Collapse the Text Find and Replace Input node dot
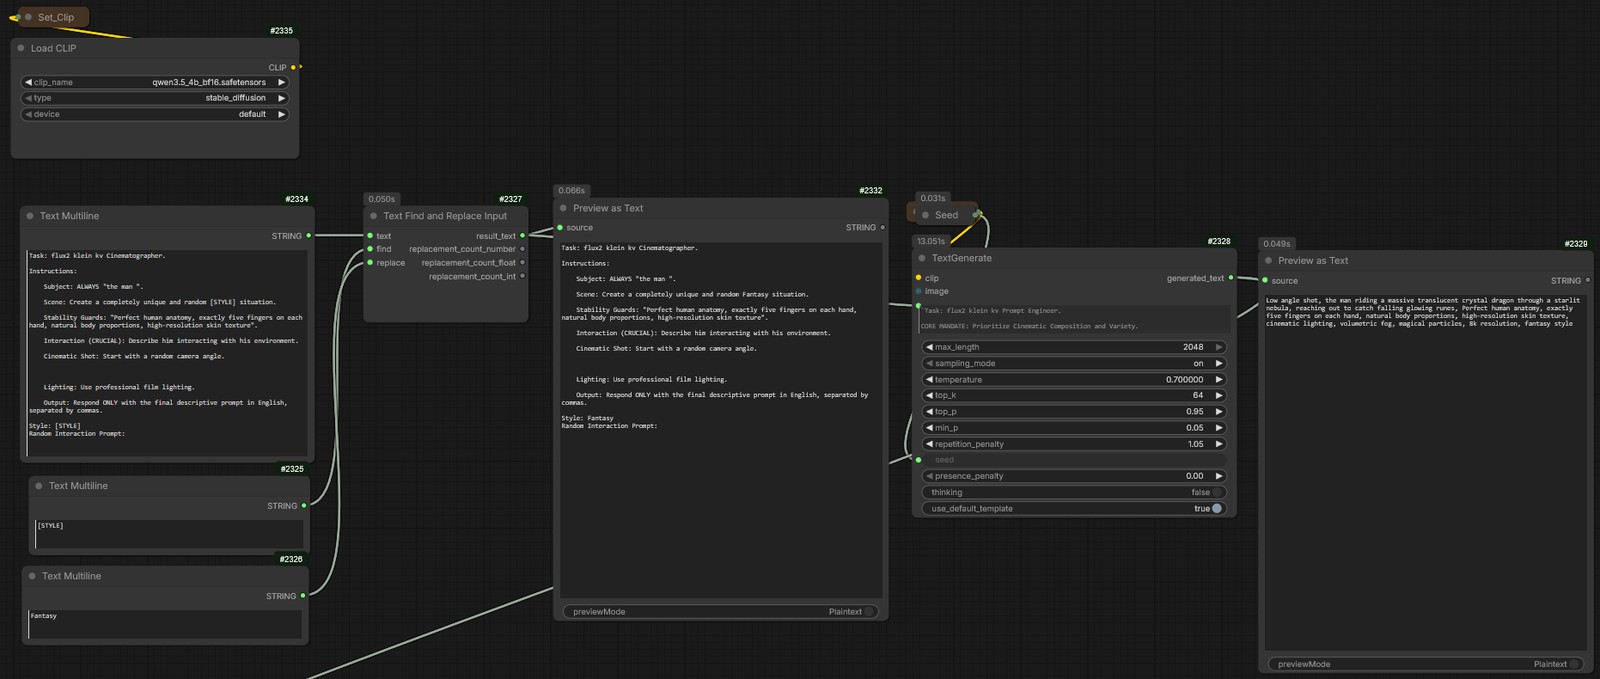Screen dimensions: 1600x679 pyautogui.click(x=374, y=216)
